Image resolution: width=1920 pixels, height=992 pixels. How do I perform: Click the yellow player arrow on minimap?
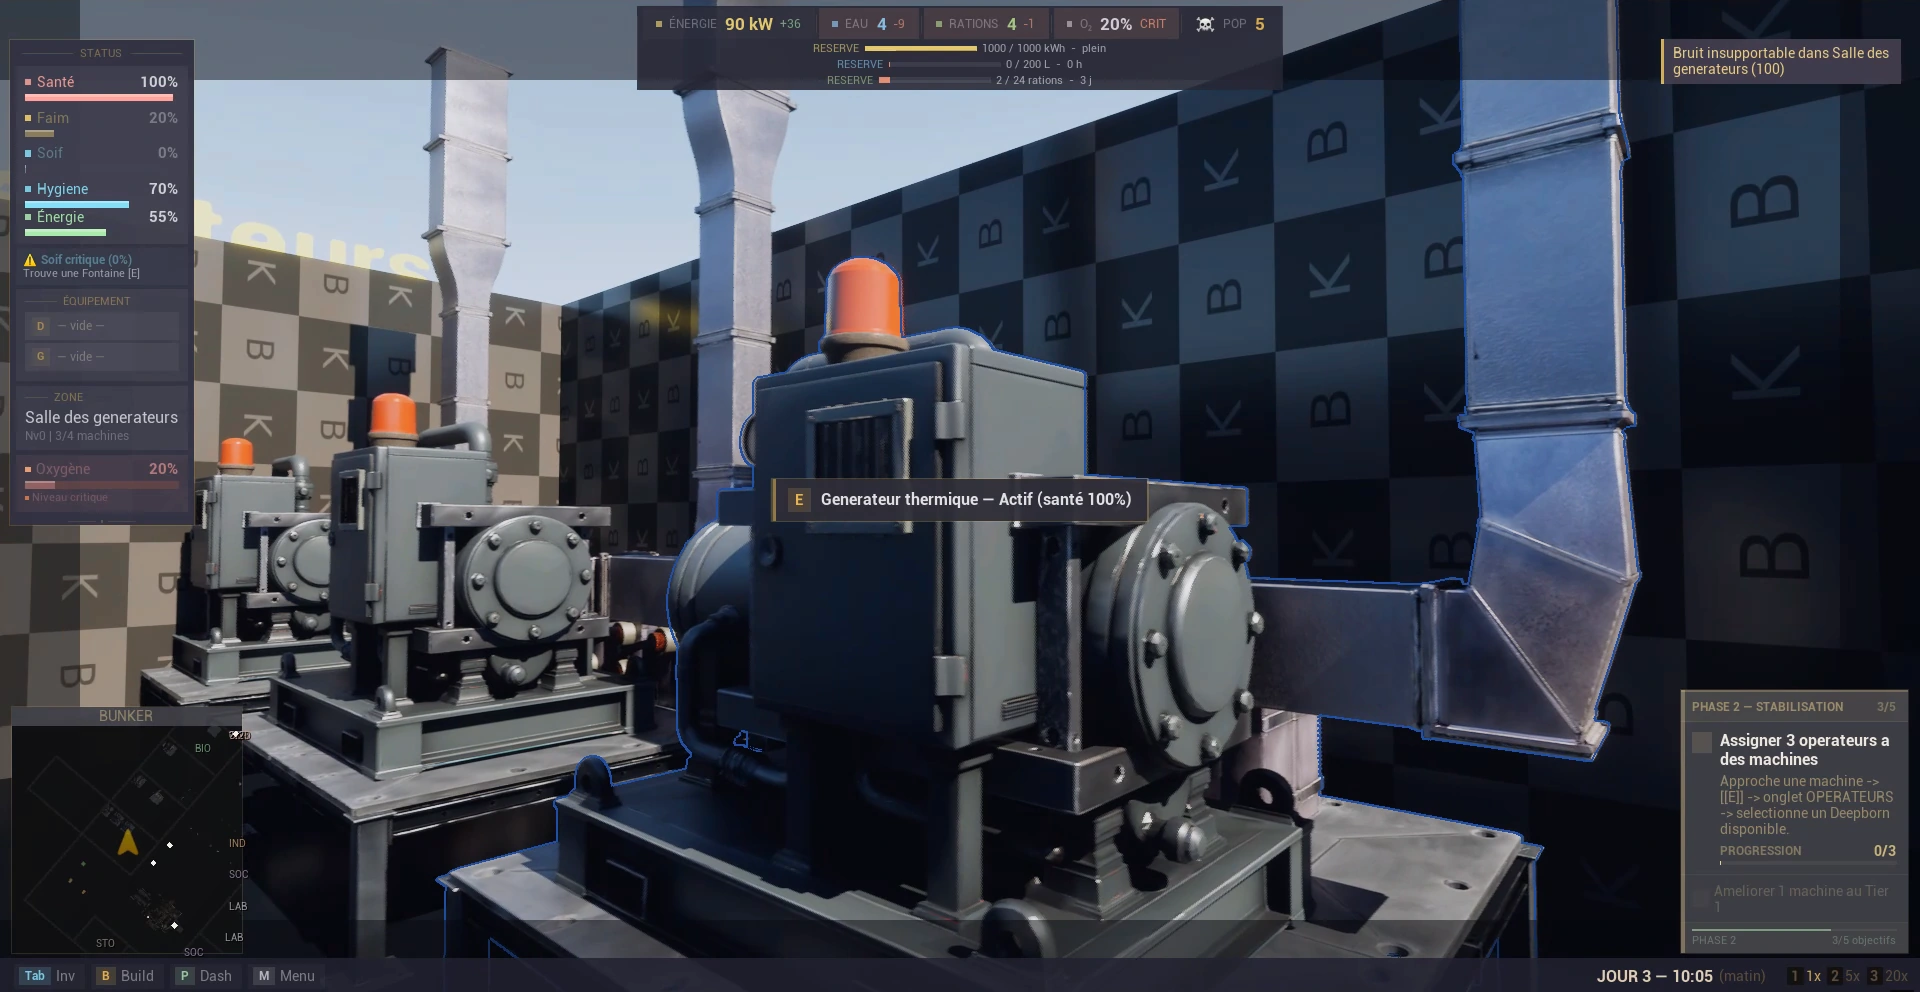click(x=128, y=843)
